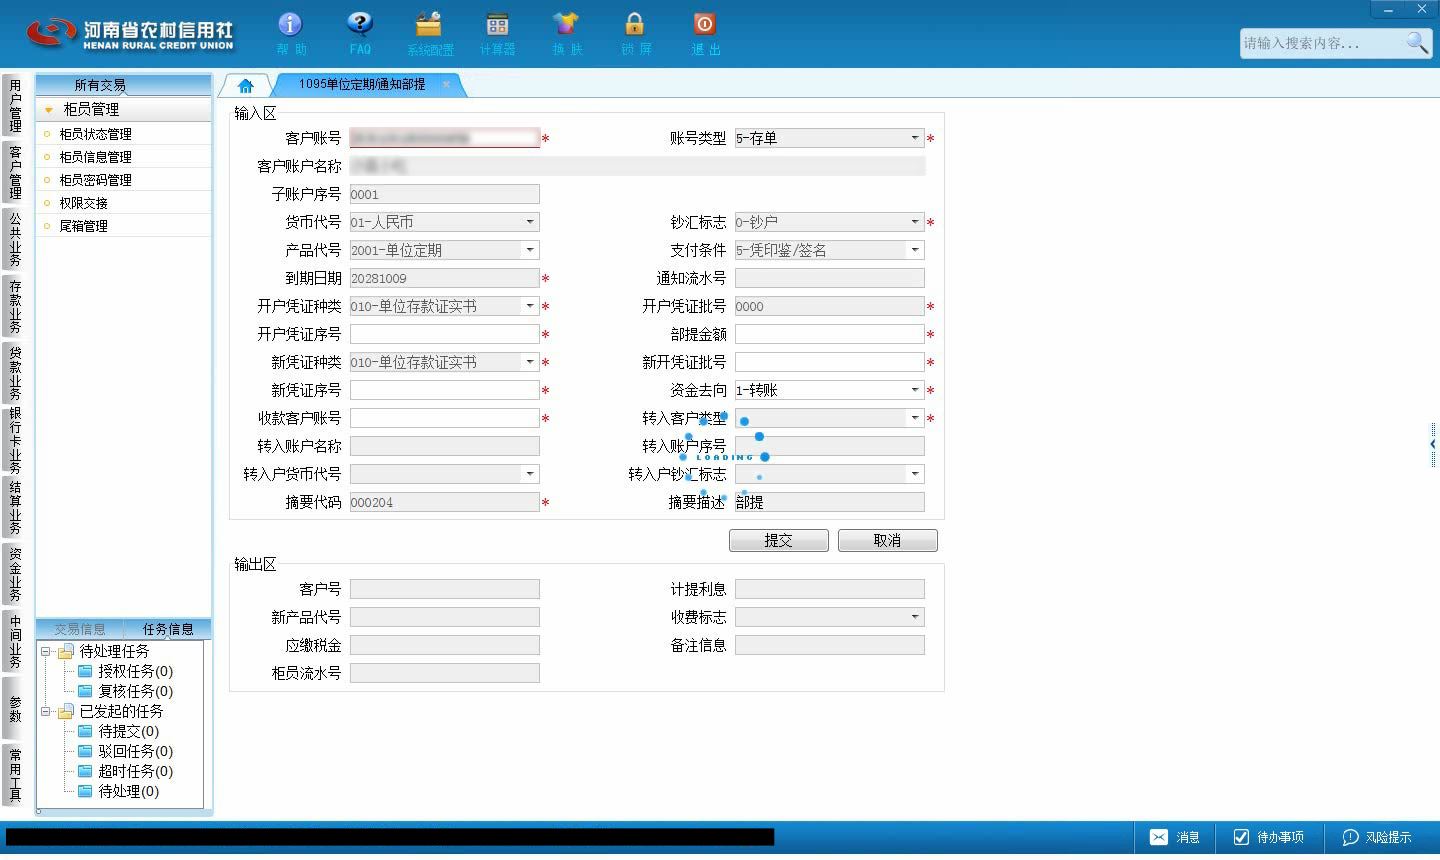This screenshot has height=860, width=1440.
Task: Switch to 任务信息 panel tab
Action: [168, 629]
